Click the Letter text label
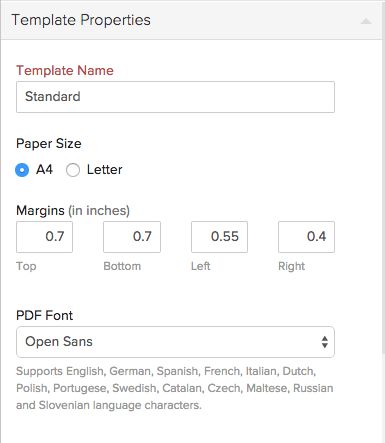The height and width of the screenshot is (443, 385). click(x=105, y=169)
